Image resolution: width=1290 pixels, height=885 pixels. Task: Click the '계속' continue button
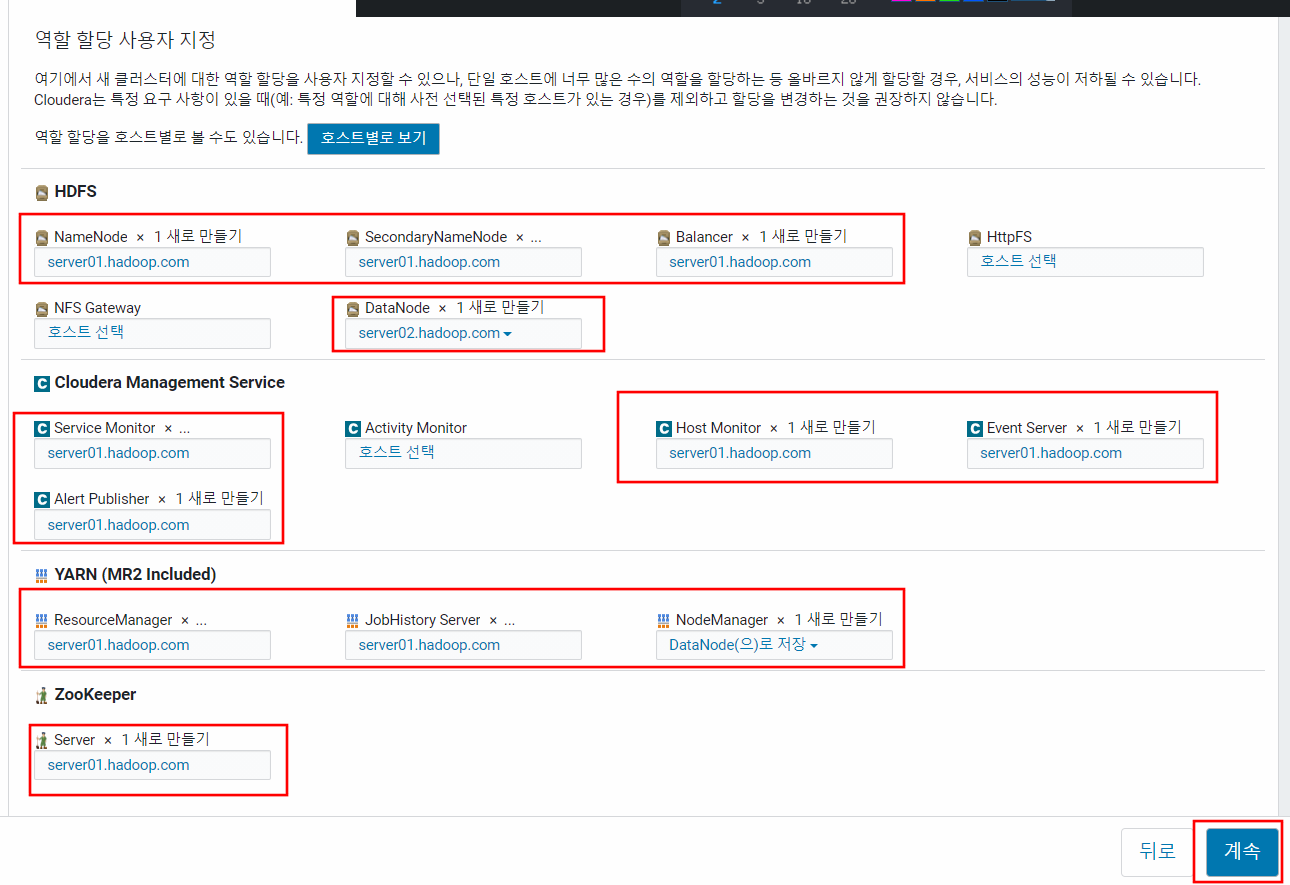coord(1242,852)
